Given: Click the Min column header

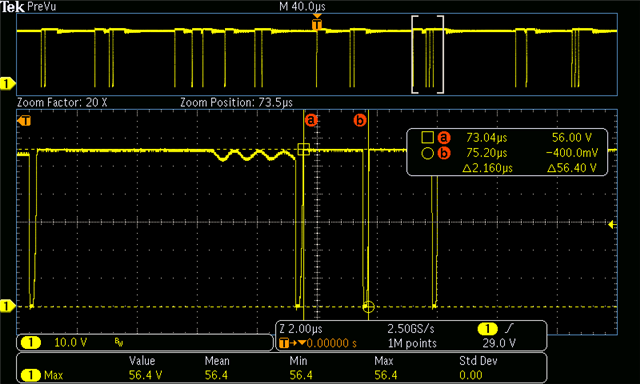Looking at the screenshot, I should 298,361.
